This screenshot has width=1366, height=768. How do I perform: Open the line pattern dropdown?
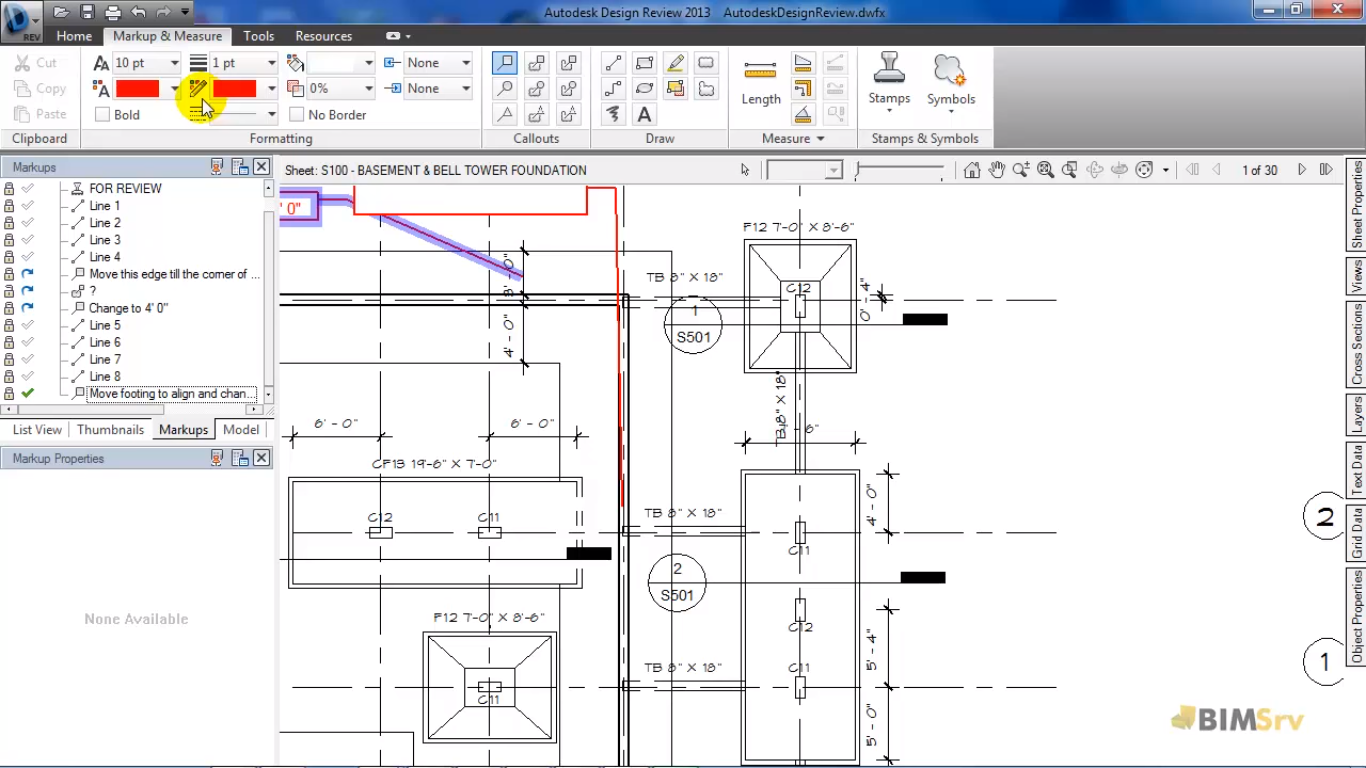click(270, 115)
